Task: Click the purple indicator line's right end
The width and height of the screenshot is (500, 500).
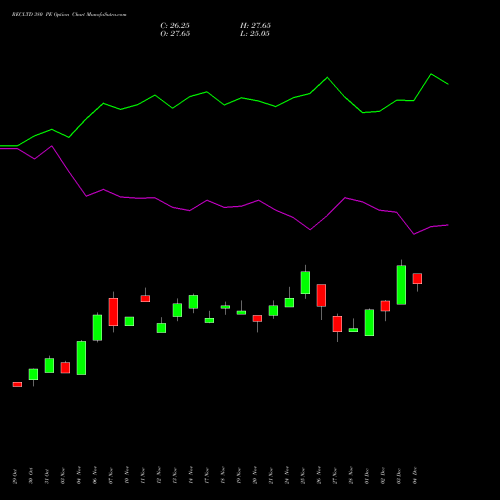Action: 448,225
